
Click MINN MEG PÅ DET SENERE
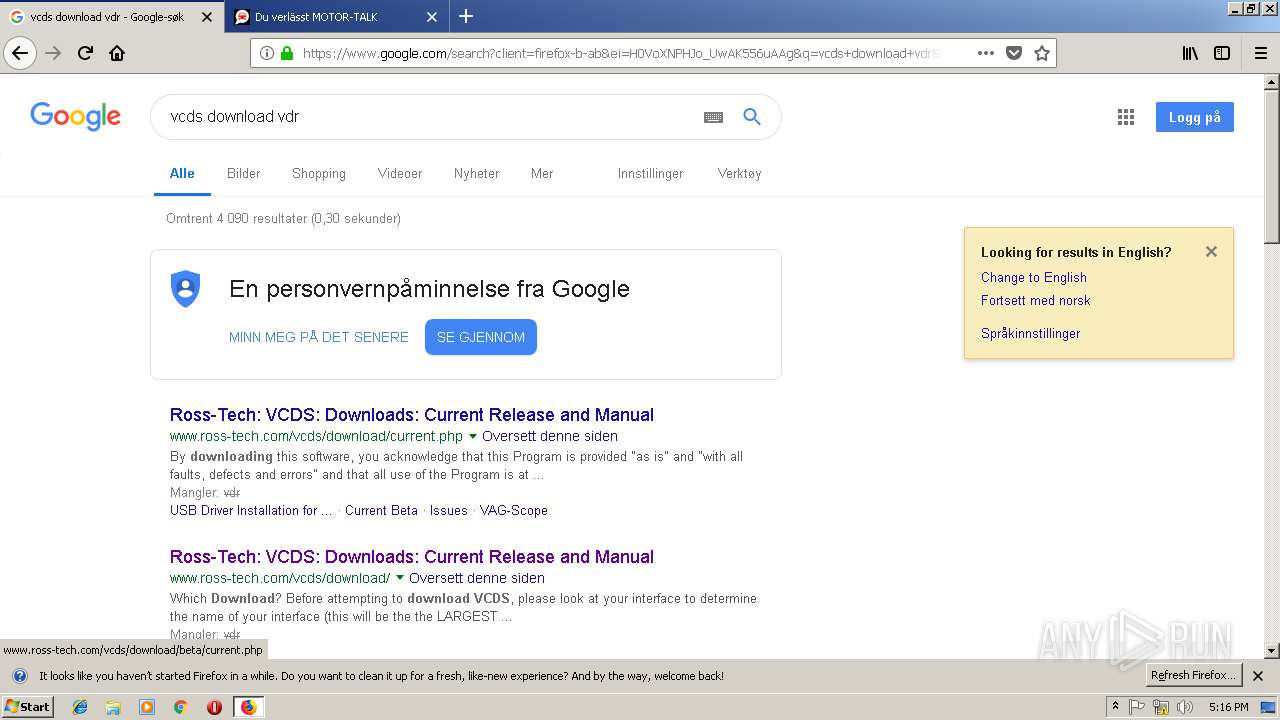point(319,337)
